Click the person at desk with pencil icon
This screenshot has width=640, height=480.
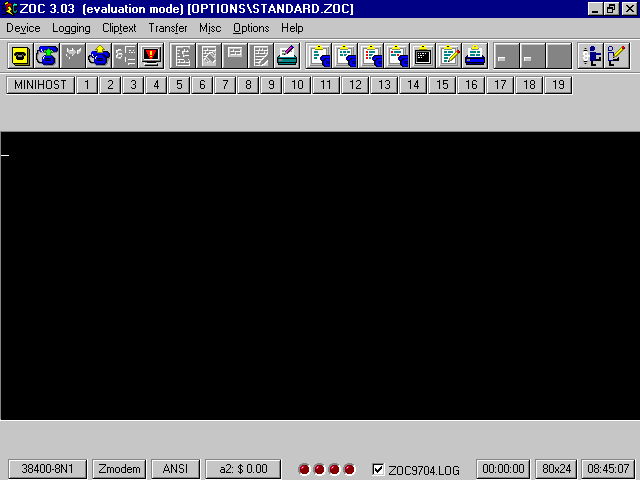tap(617, 56)
